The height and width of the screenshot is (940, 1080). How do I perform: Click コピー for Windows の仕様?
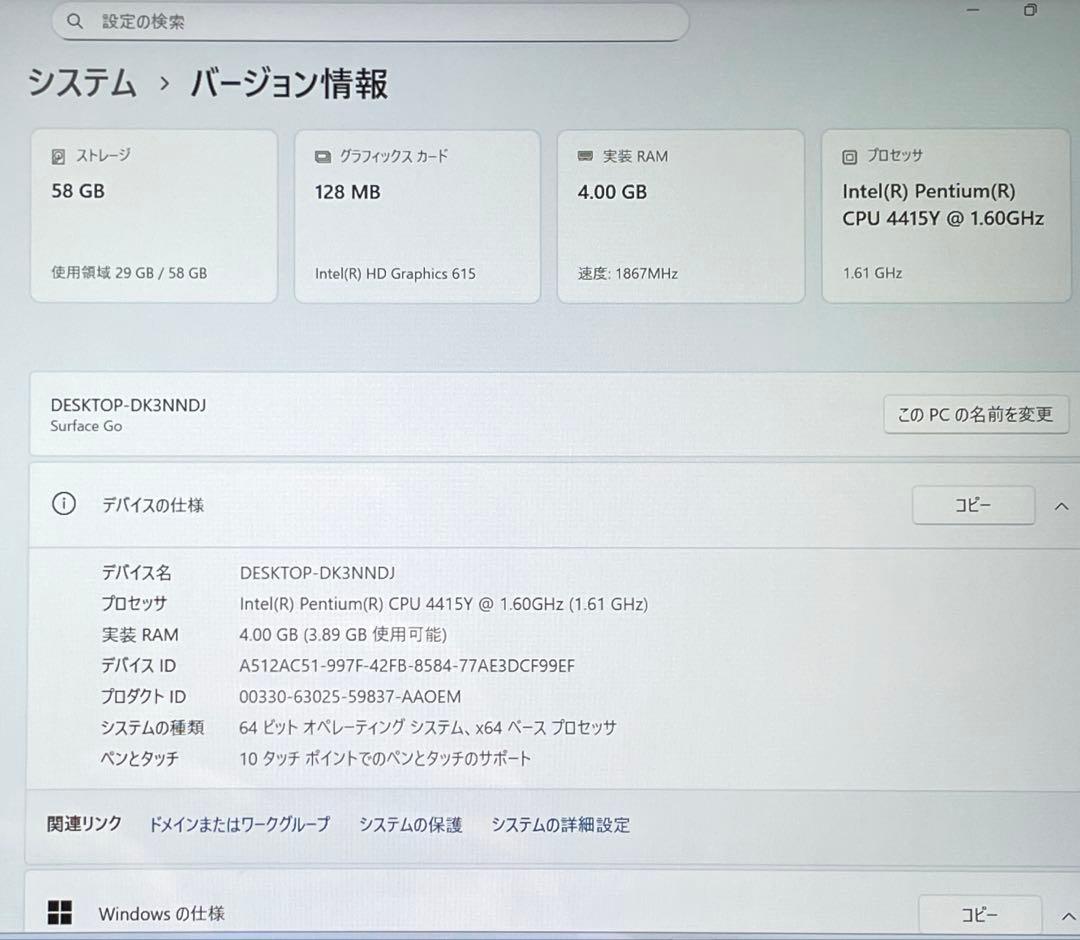[980, 913]
